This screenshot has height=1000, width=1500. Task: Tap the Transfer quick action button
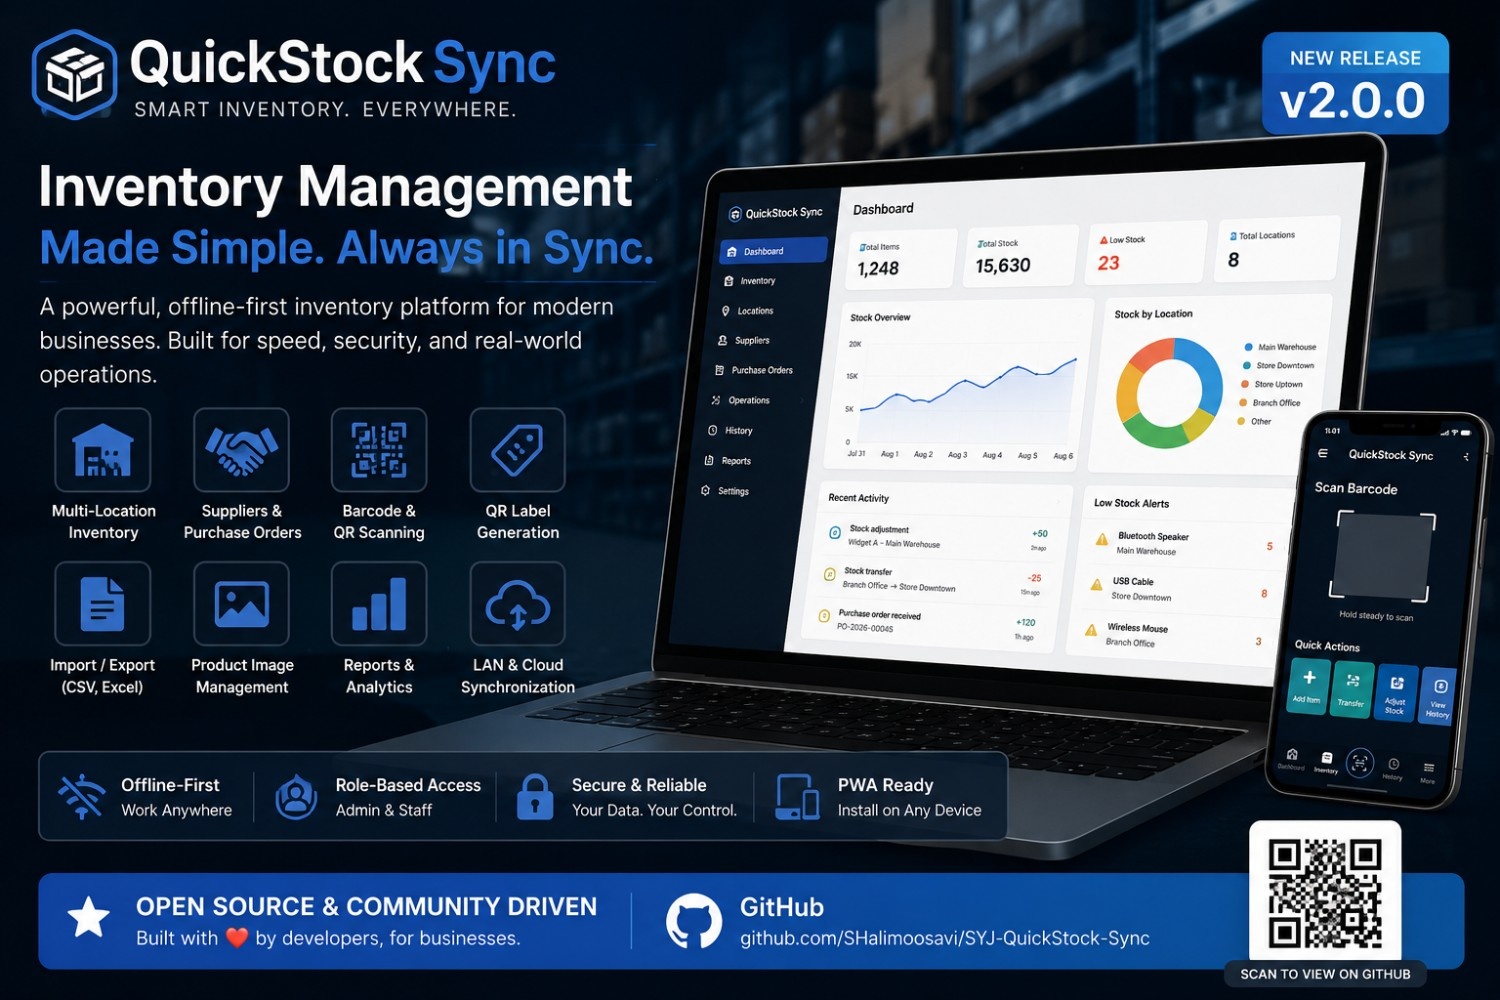click(1352, 689)
